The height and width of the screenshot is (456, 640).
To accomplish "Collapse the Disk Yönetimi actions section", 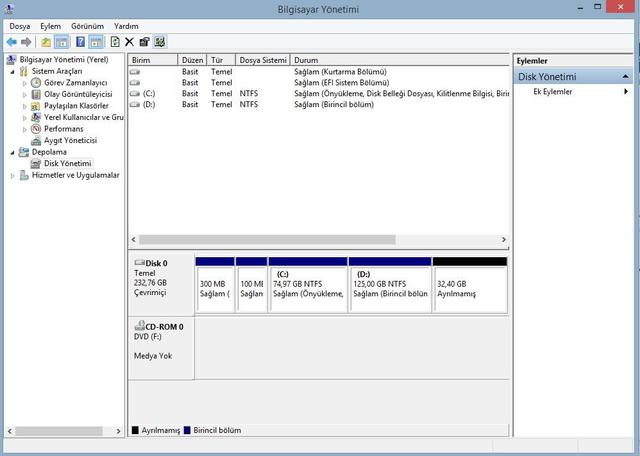I will tap(625, 76).
